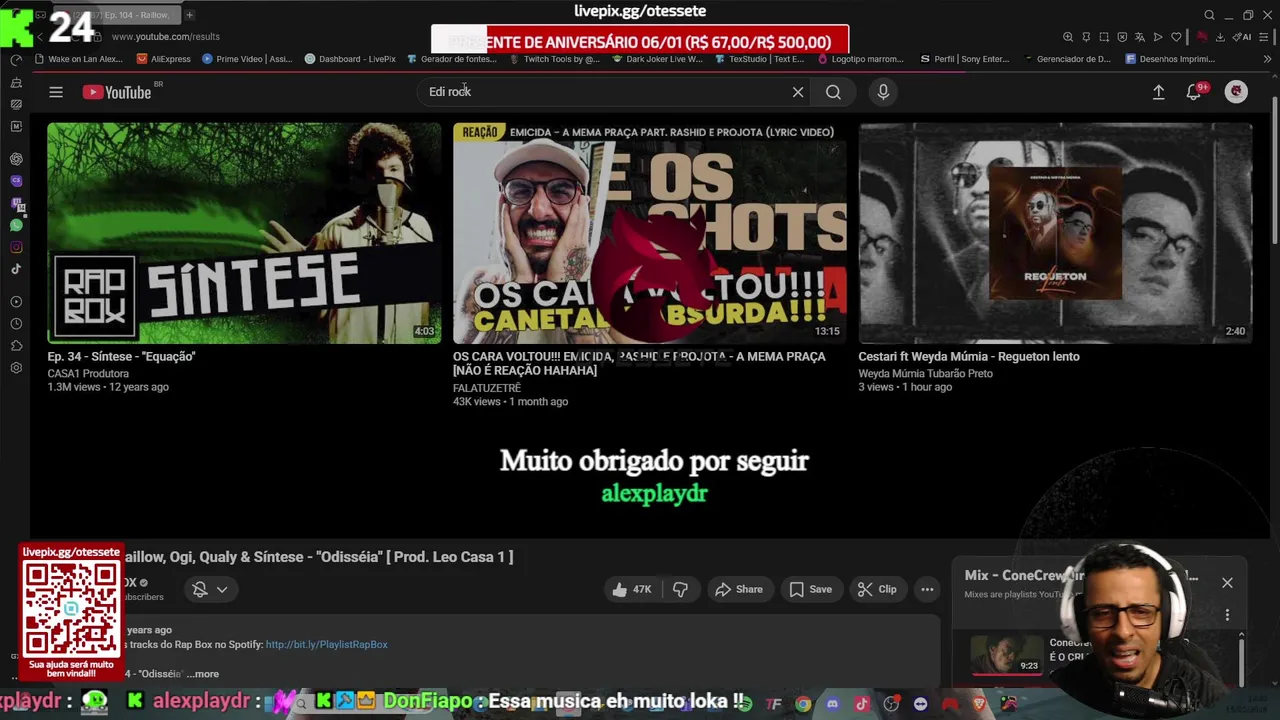1280x720 pixels.
Task: Open the TexStudio bookmark
Action: coord(759,59)
